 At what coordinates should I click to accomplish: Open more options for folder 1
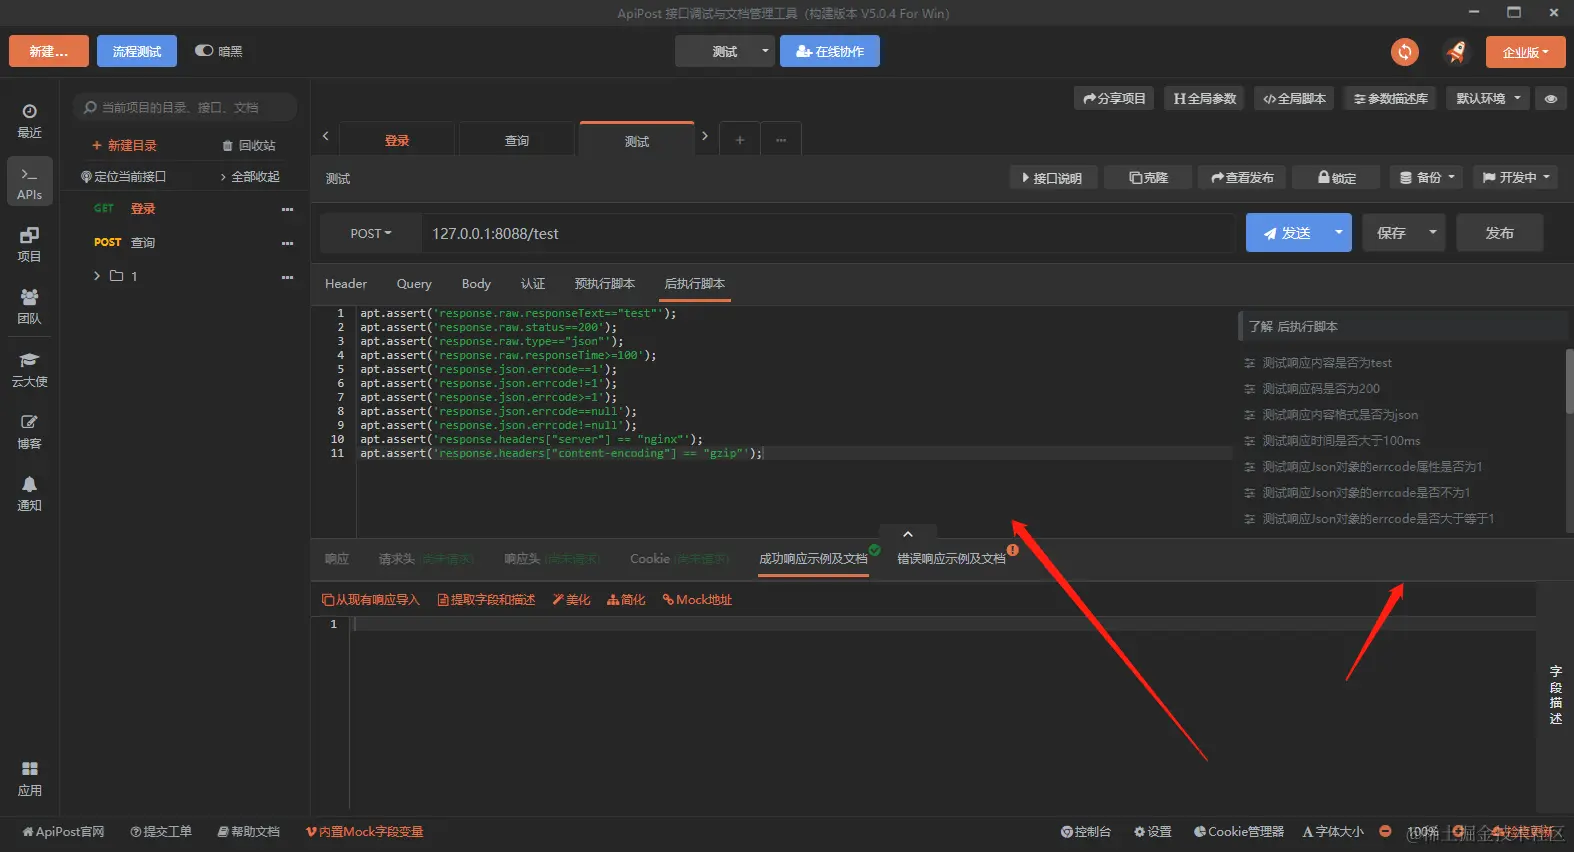pyautogui.click(x=288, y=277)
